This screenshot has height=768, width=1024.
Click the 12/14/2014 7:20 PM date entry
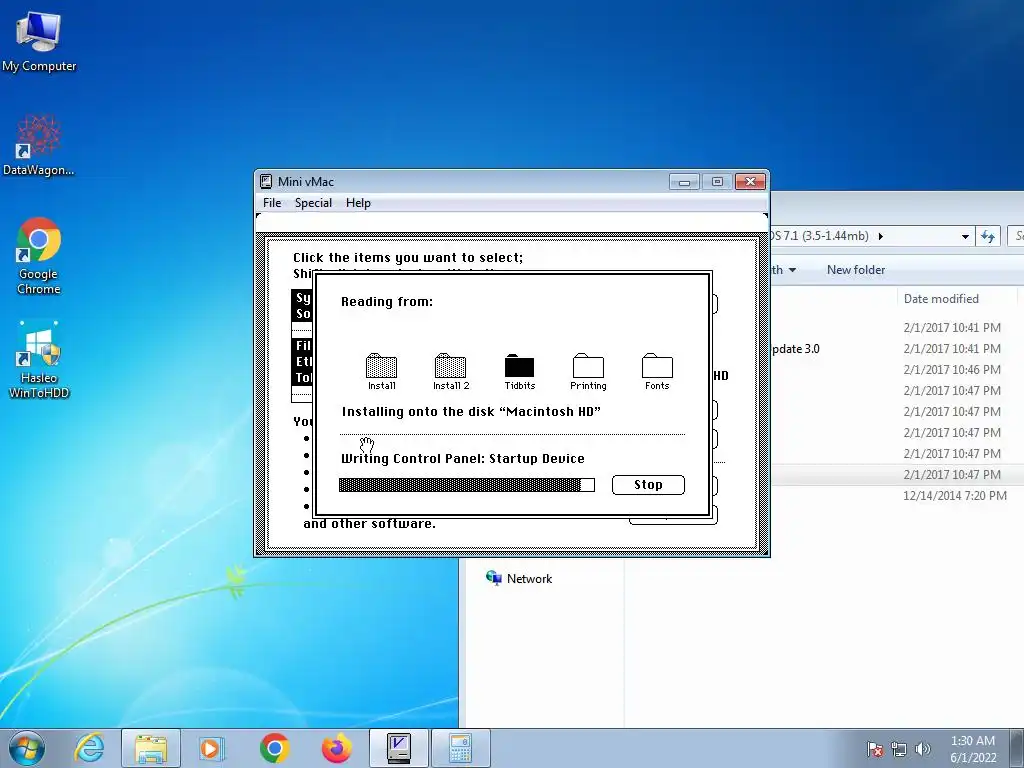click(x=955, y=496)
